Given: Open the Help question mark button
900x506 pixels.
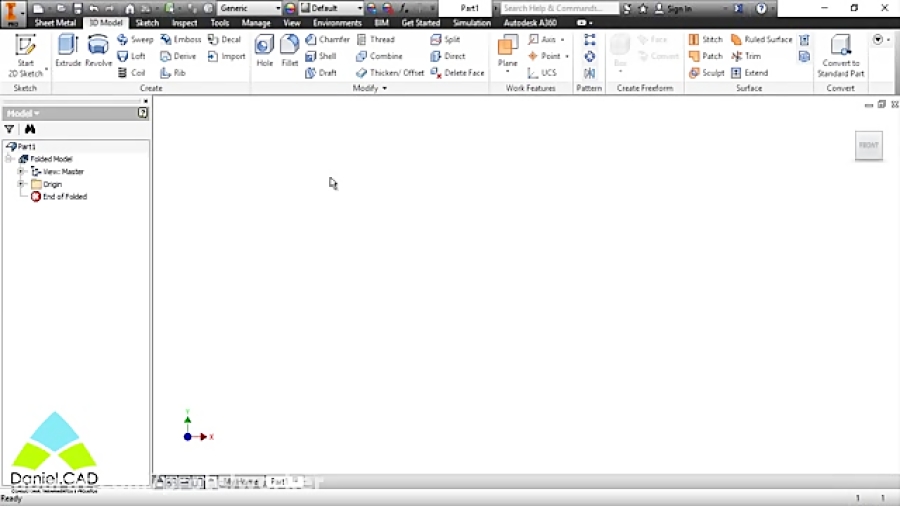Looking at the screenshot, I should 761,9.
